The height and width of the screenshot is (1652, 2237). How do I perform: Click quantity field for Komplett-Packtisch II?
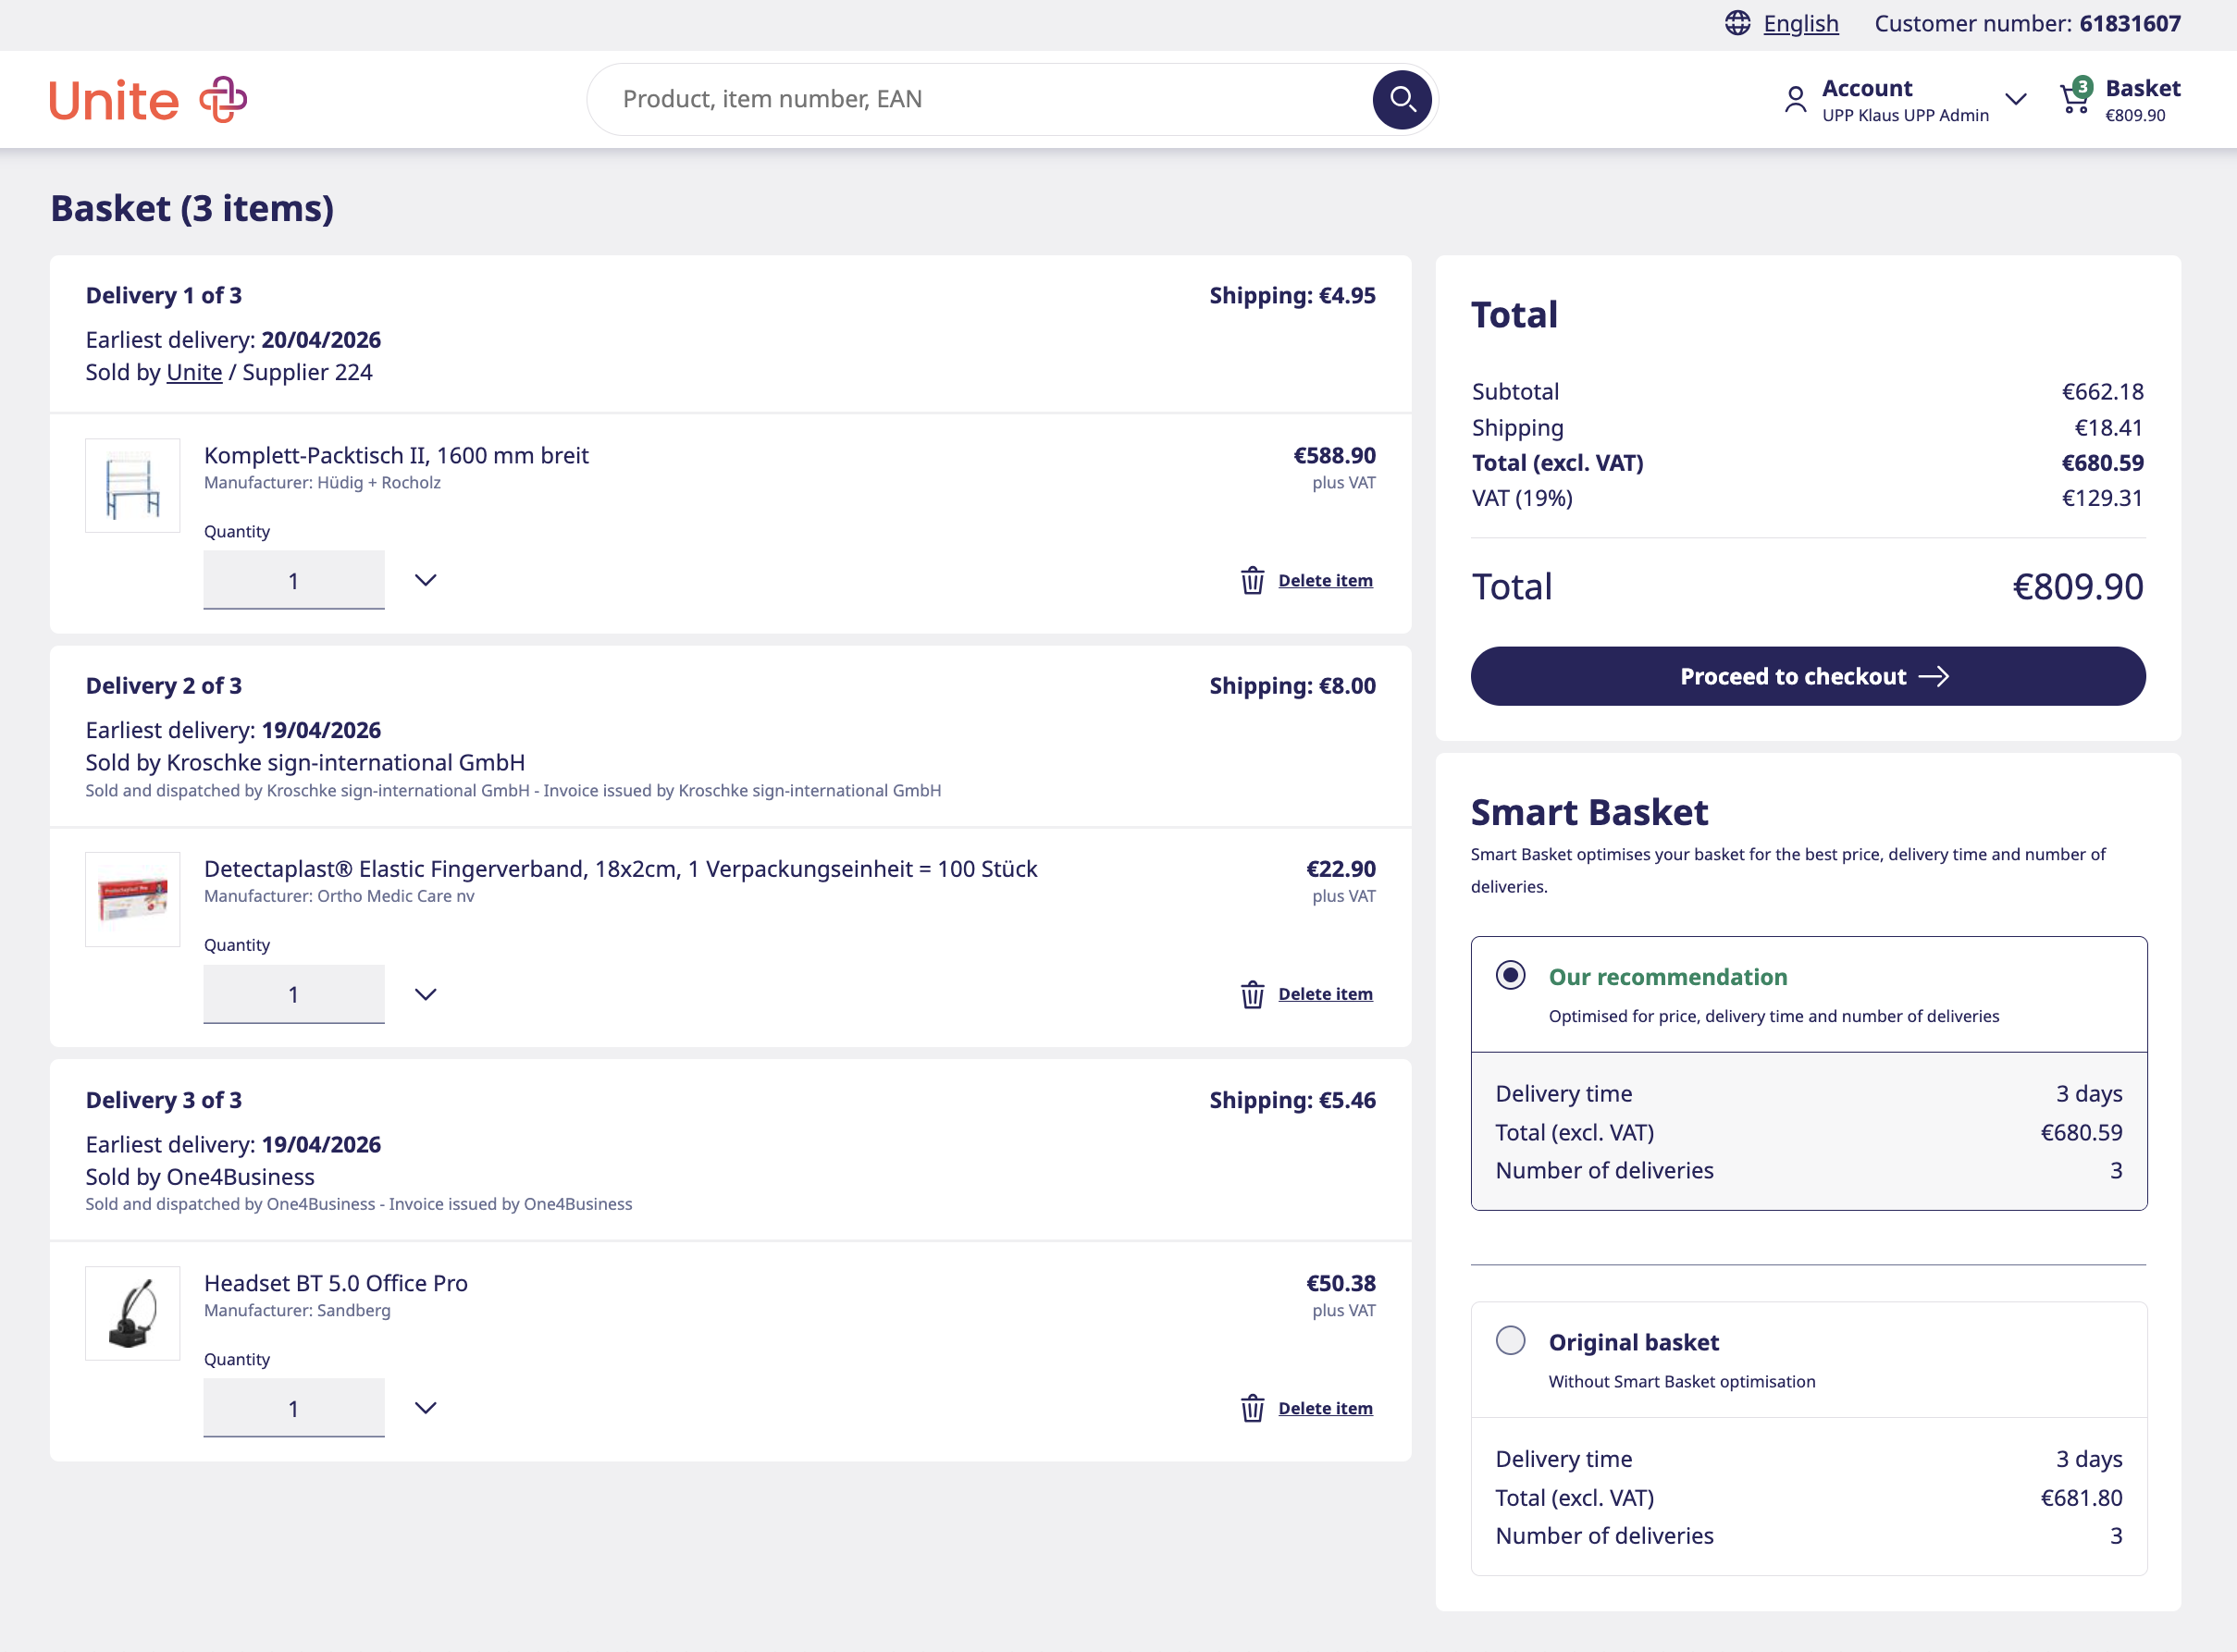click(x=294, y=580)
